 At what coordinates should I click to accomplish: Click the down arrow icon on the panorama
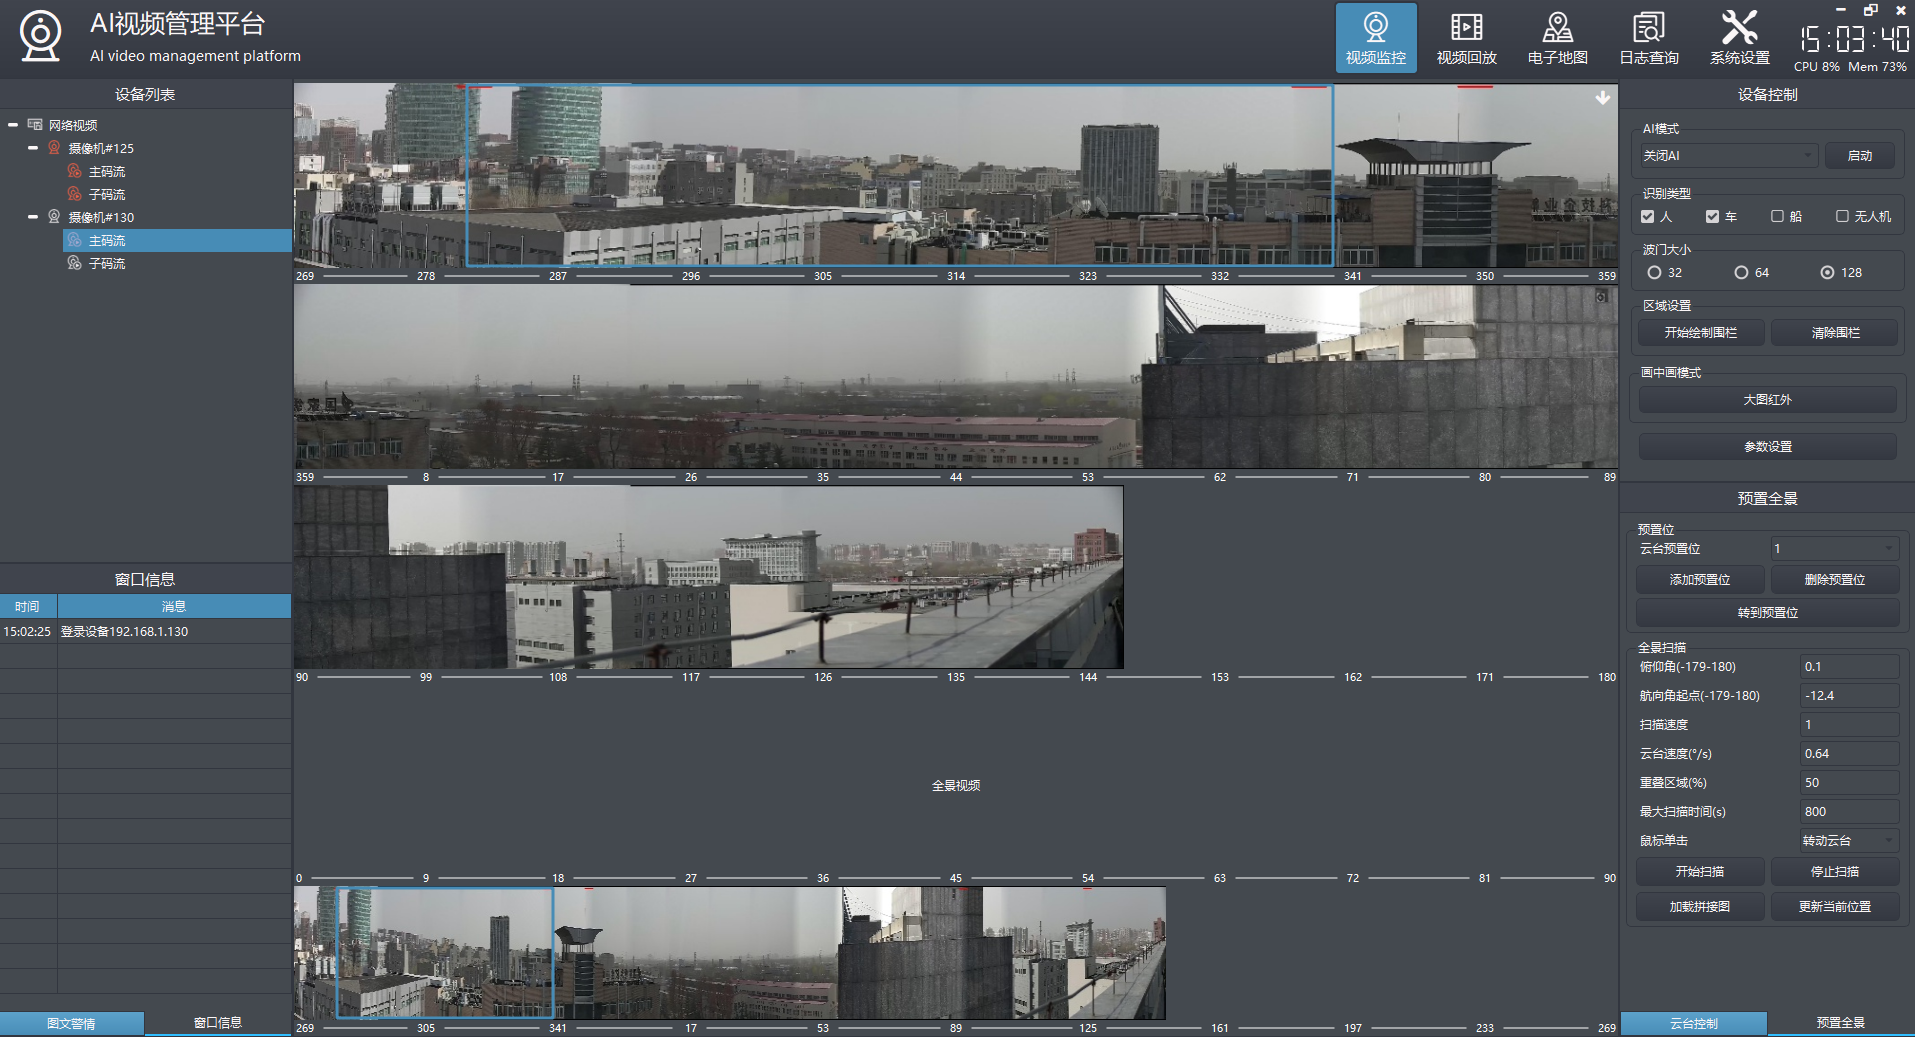click(x=1603, y=98)
